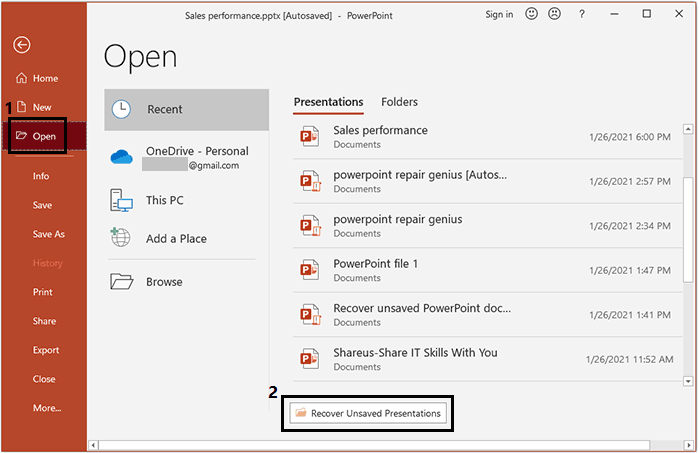Viewport: 700px width, 453px height.
Task: Click the help question mark icon
Action: [x=582, y=14]
